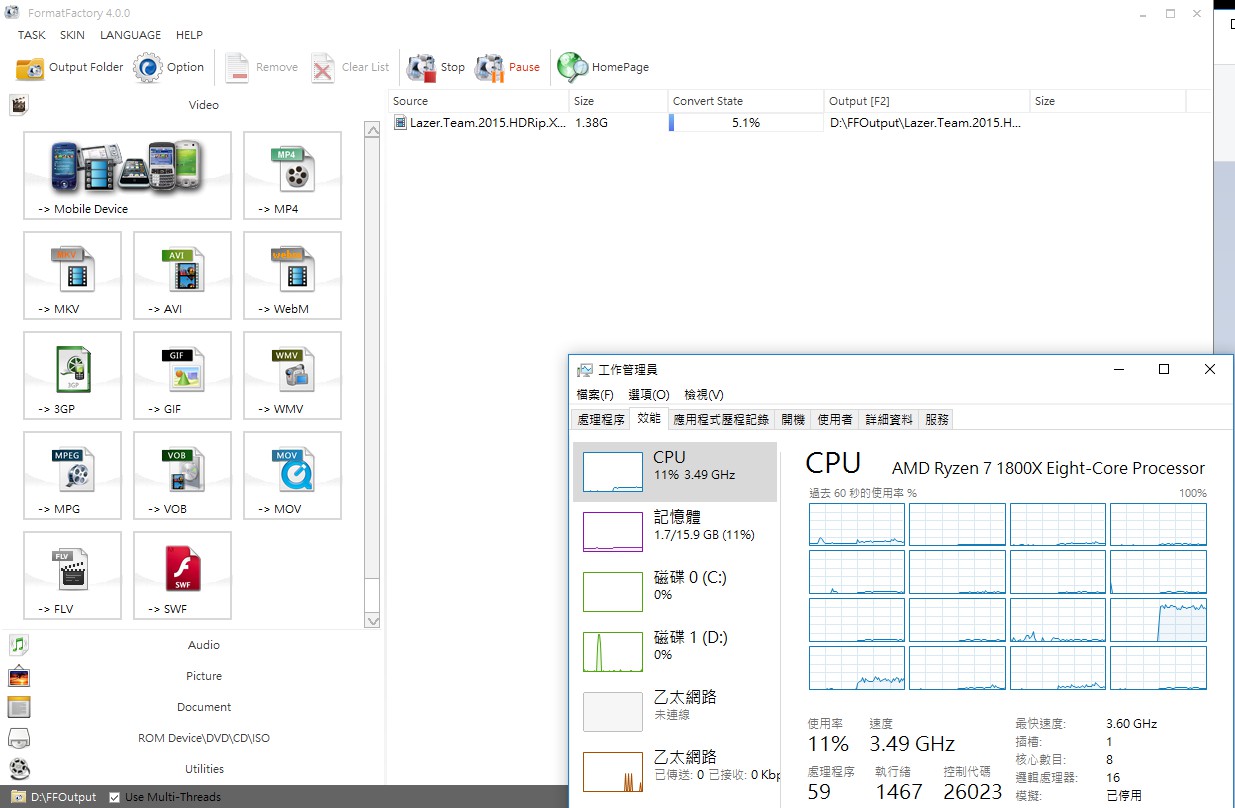The image size is (1235, 808).
Task: Select the 記憶體 memory performance item
Action: tap(675, 532)
